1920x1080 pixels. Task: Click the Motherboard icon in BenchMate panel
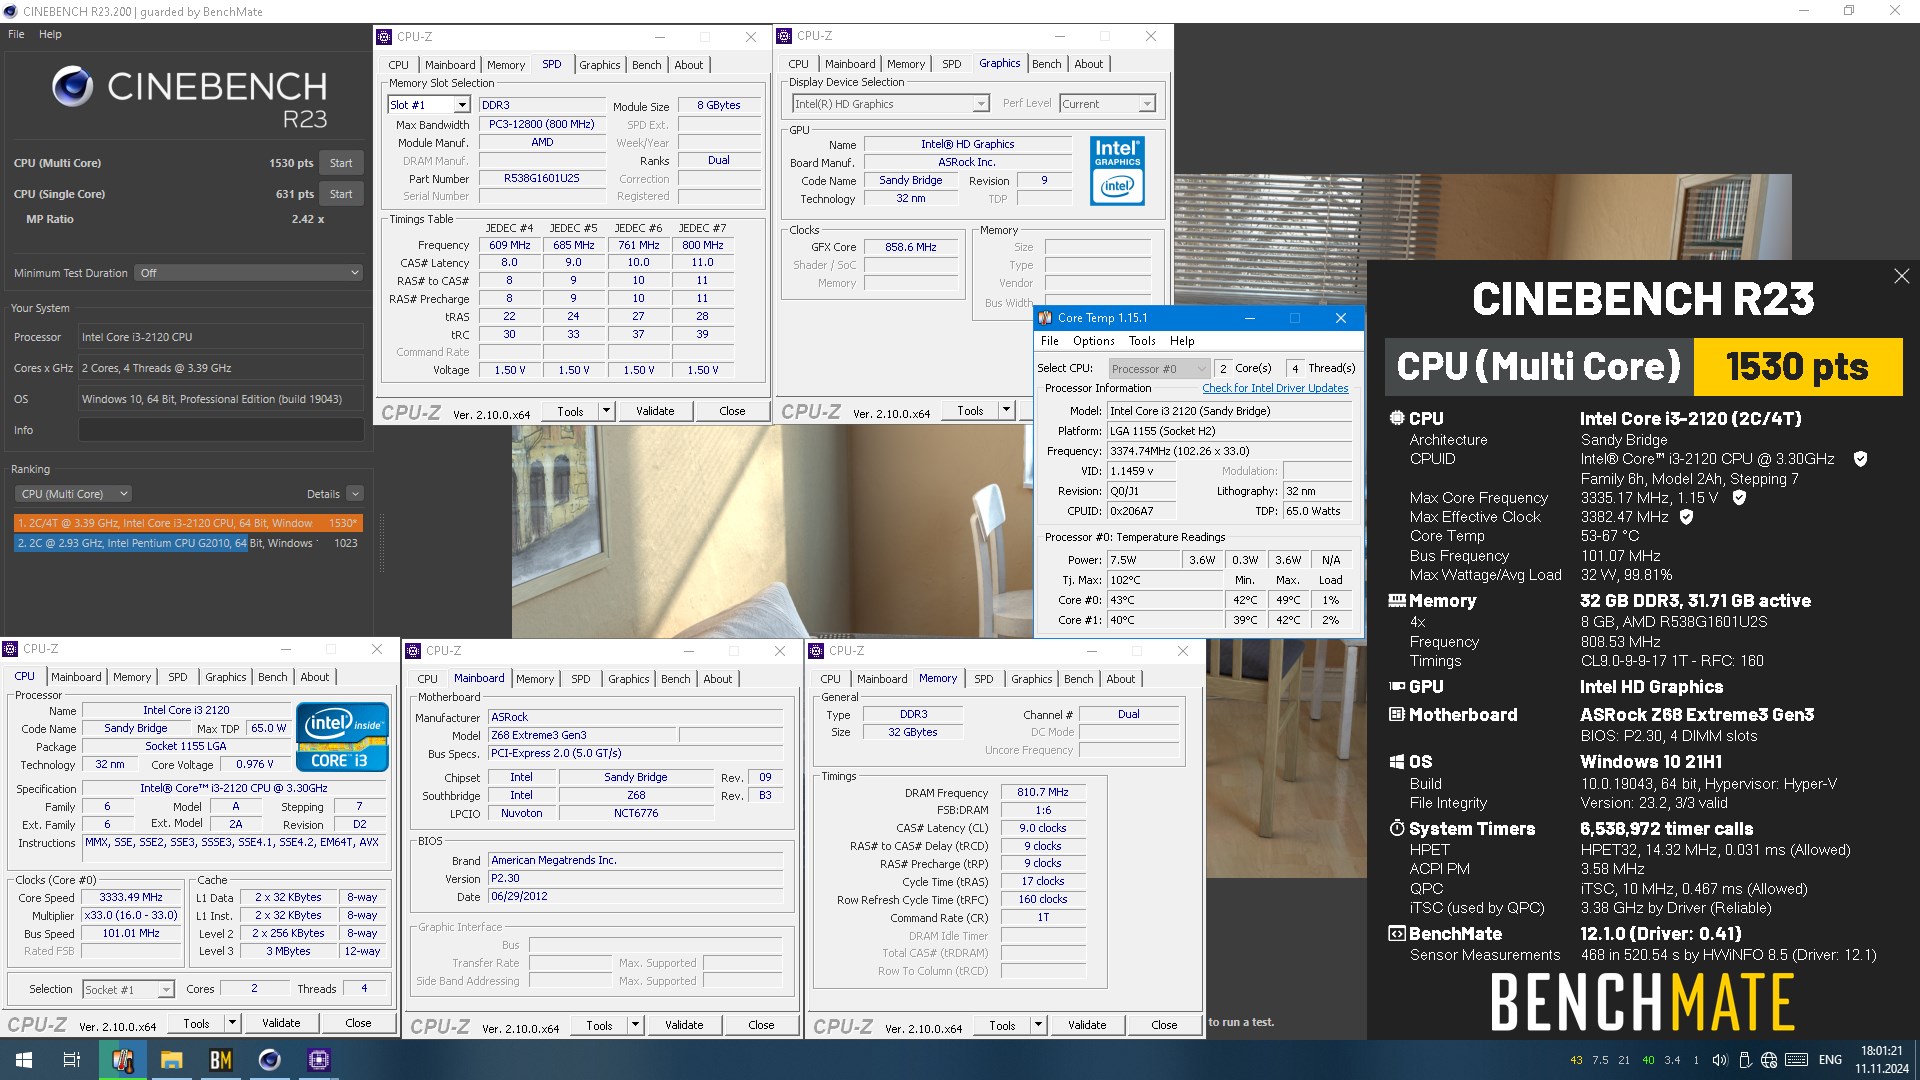click(x=1397, y=715)
